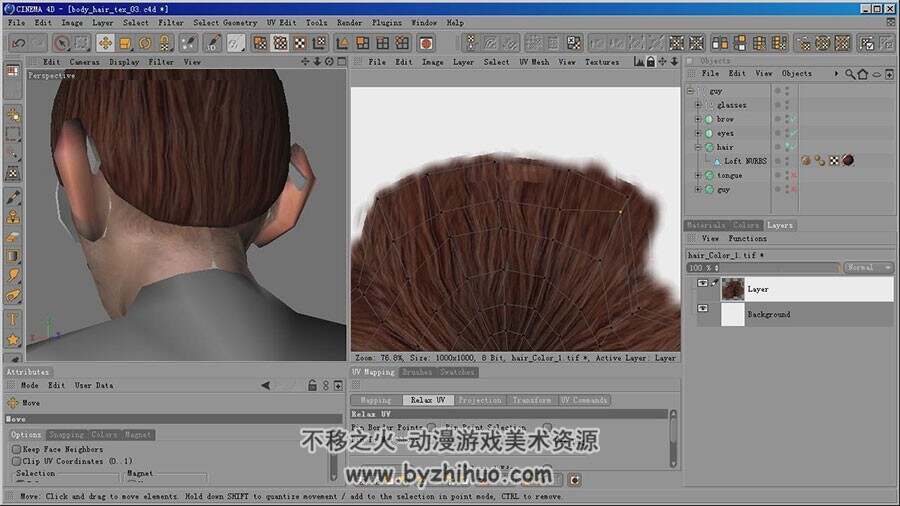900x506 pixels.
Task: Collapse the top guy object tree
Action: coord(691,91)
